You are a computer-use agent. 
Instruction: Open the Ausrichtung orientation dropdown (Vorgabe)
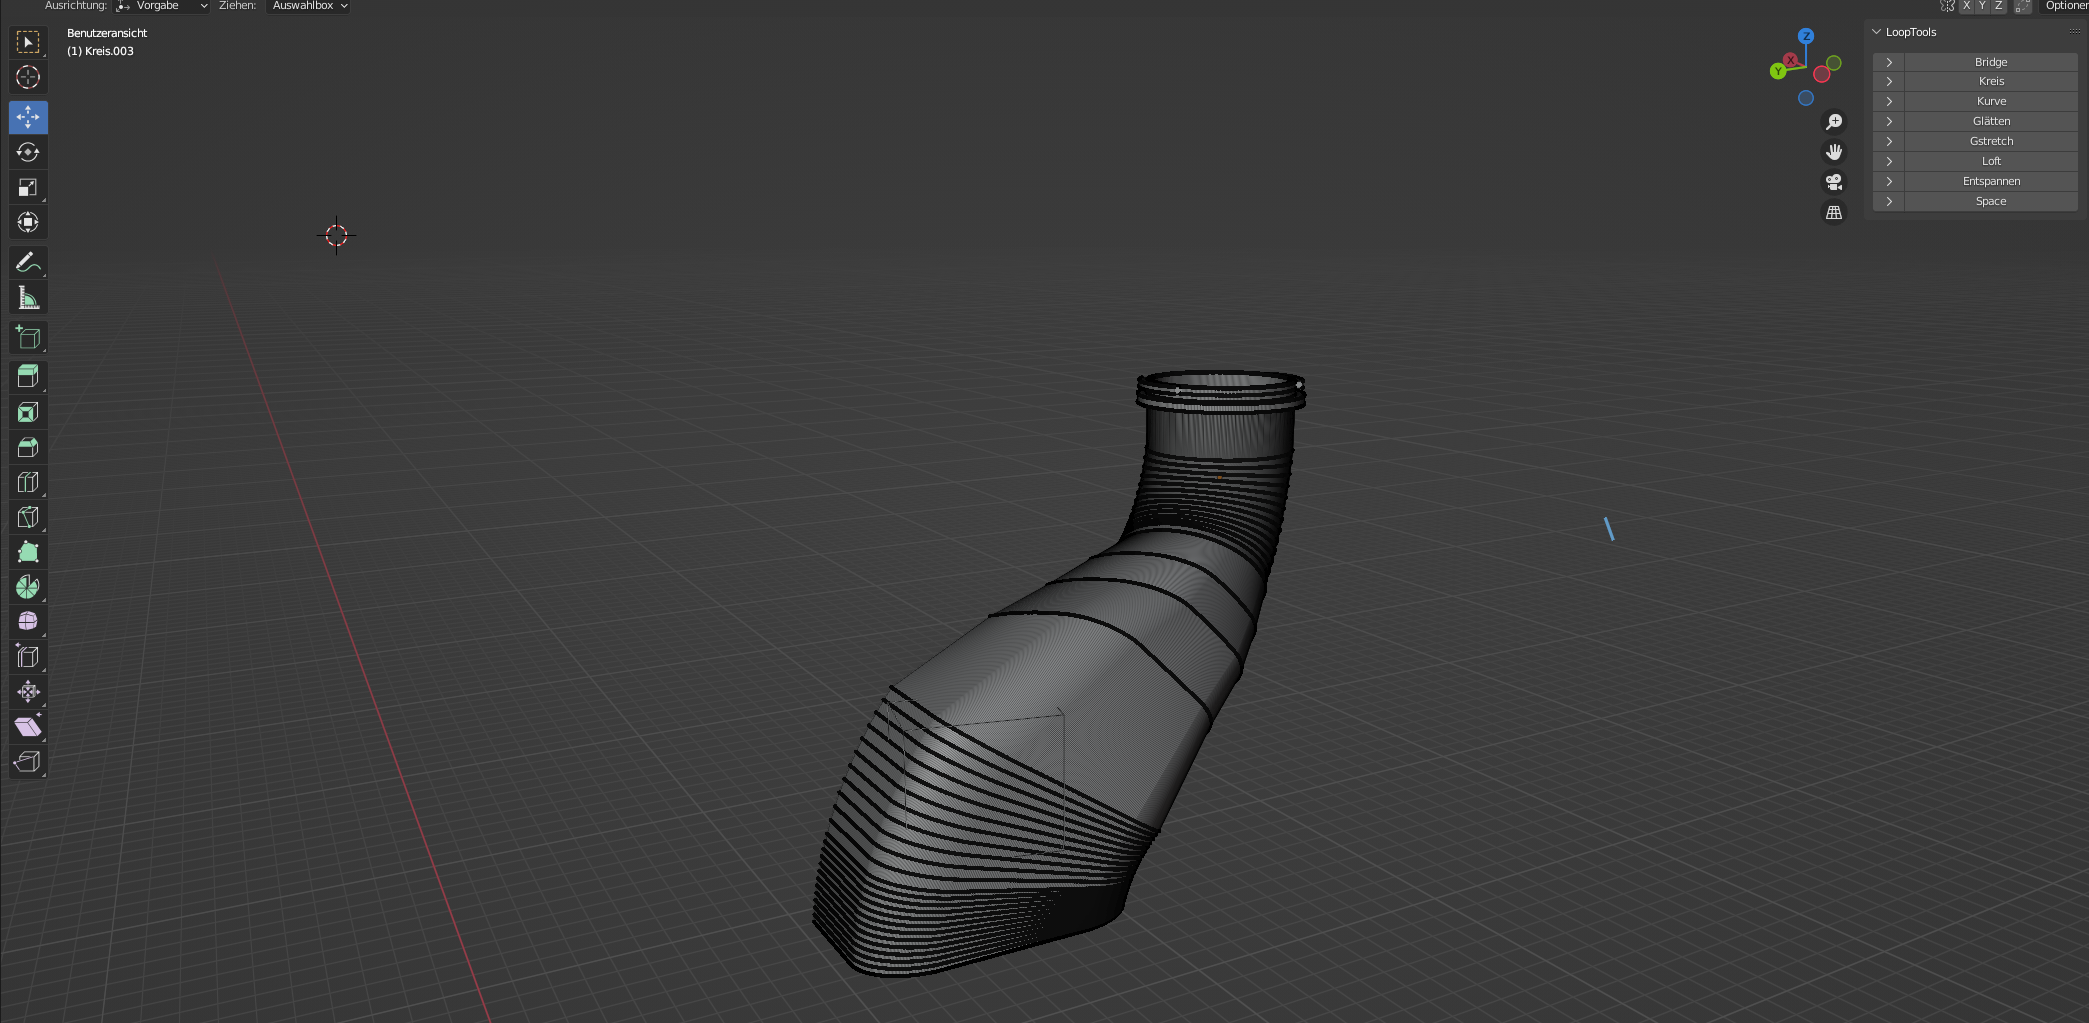(162, 6)
